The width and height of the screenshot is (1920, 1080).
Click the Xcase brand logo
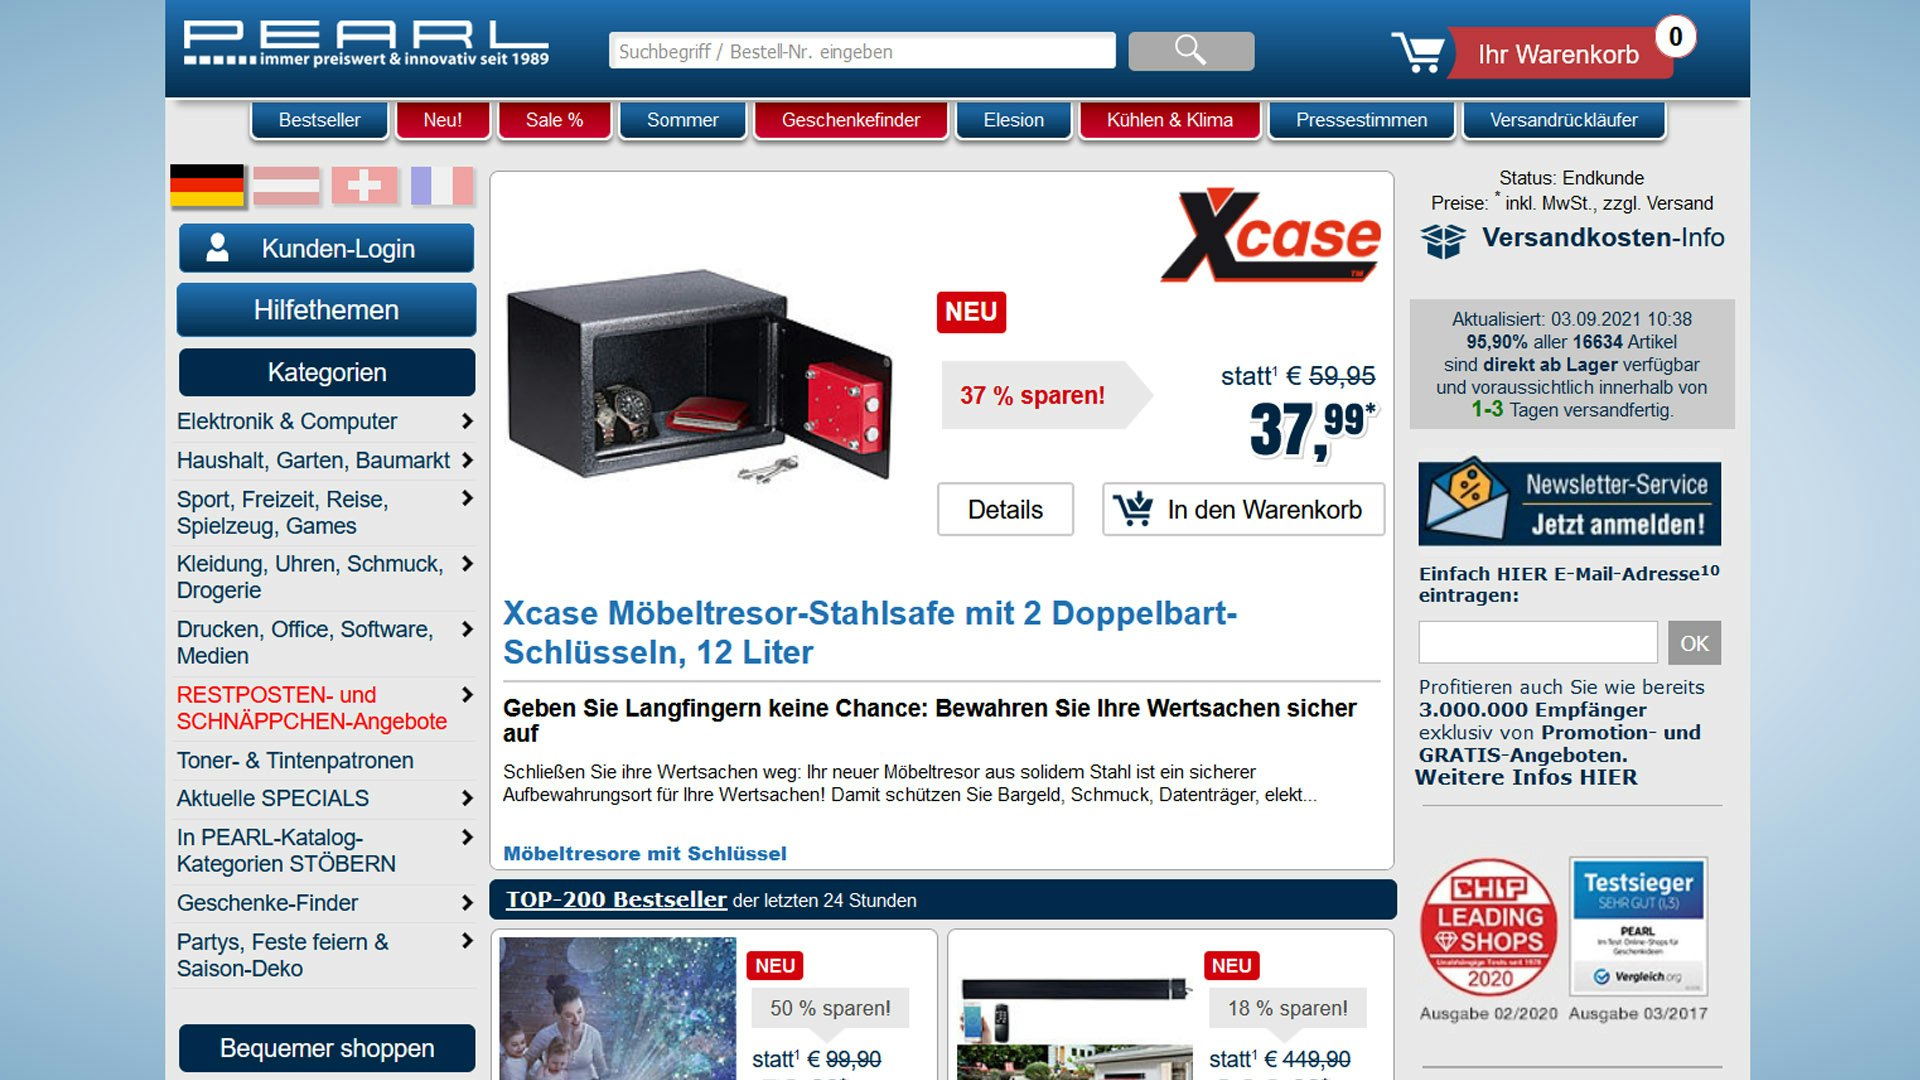[x=1271, y=236]
